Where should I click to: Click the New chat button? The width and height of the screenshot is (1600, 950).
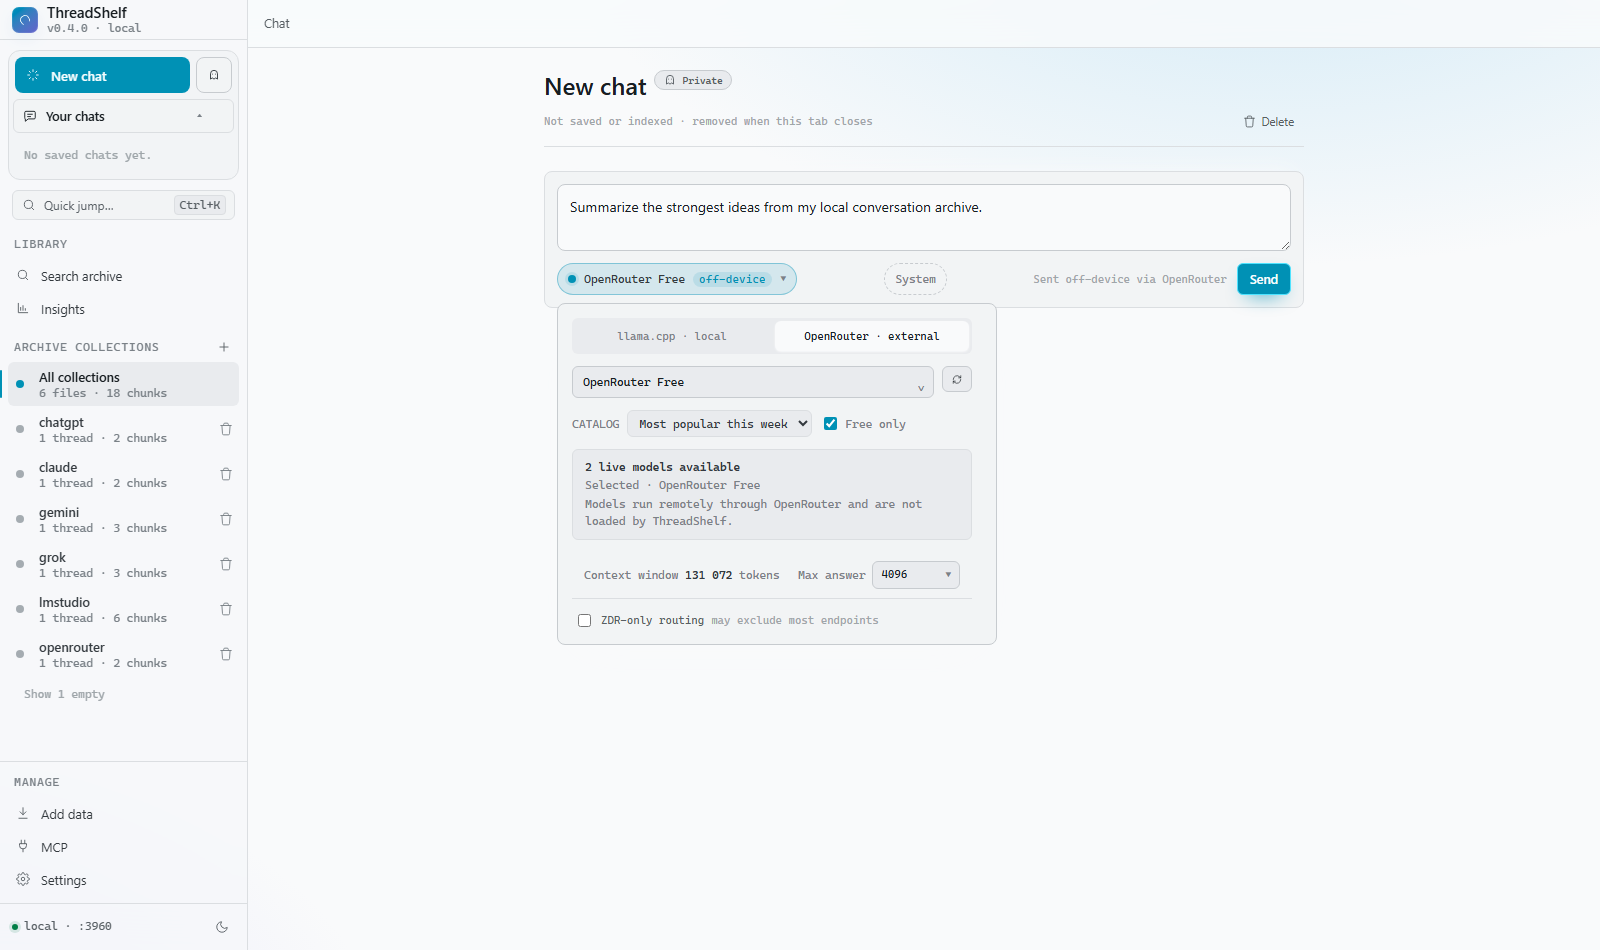(102, 75)
